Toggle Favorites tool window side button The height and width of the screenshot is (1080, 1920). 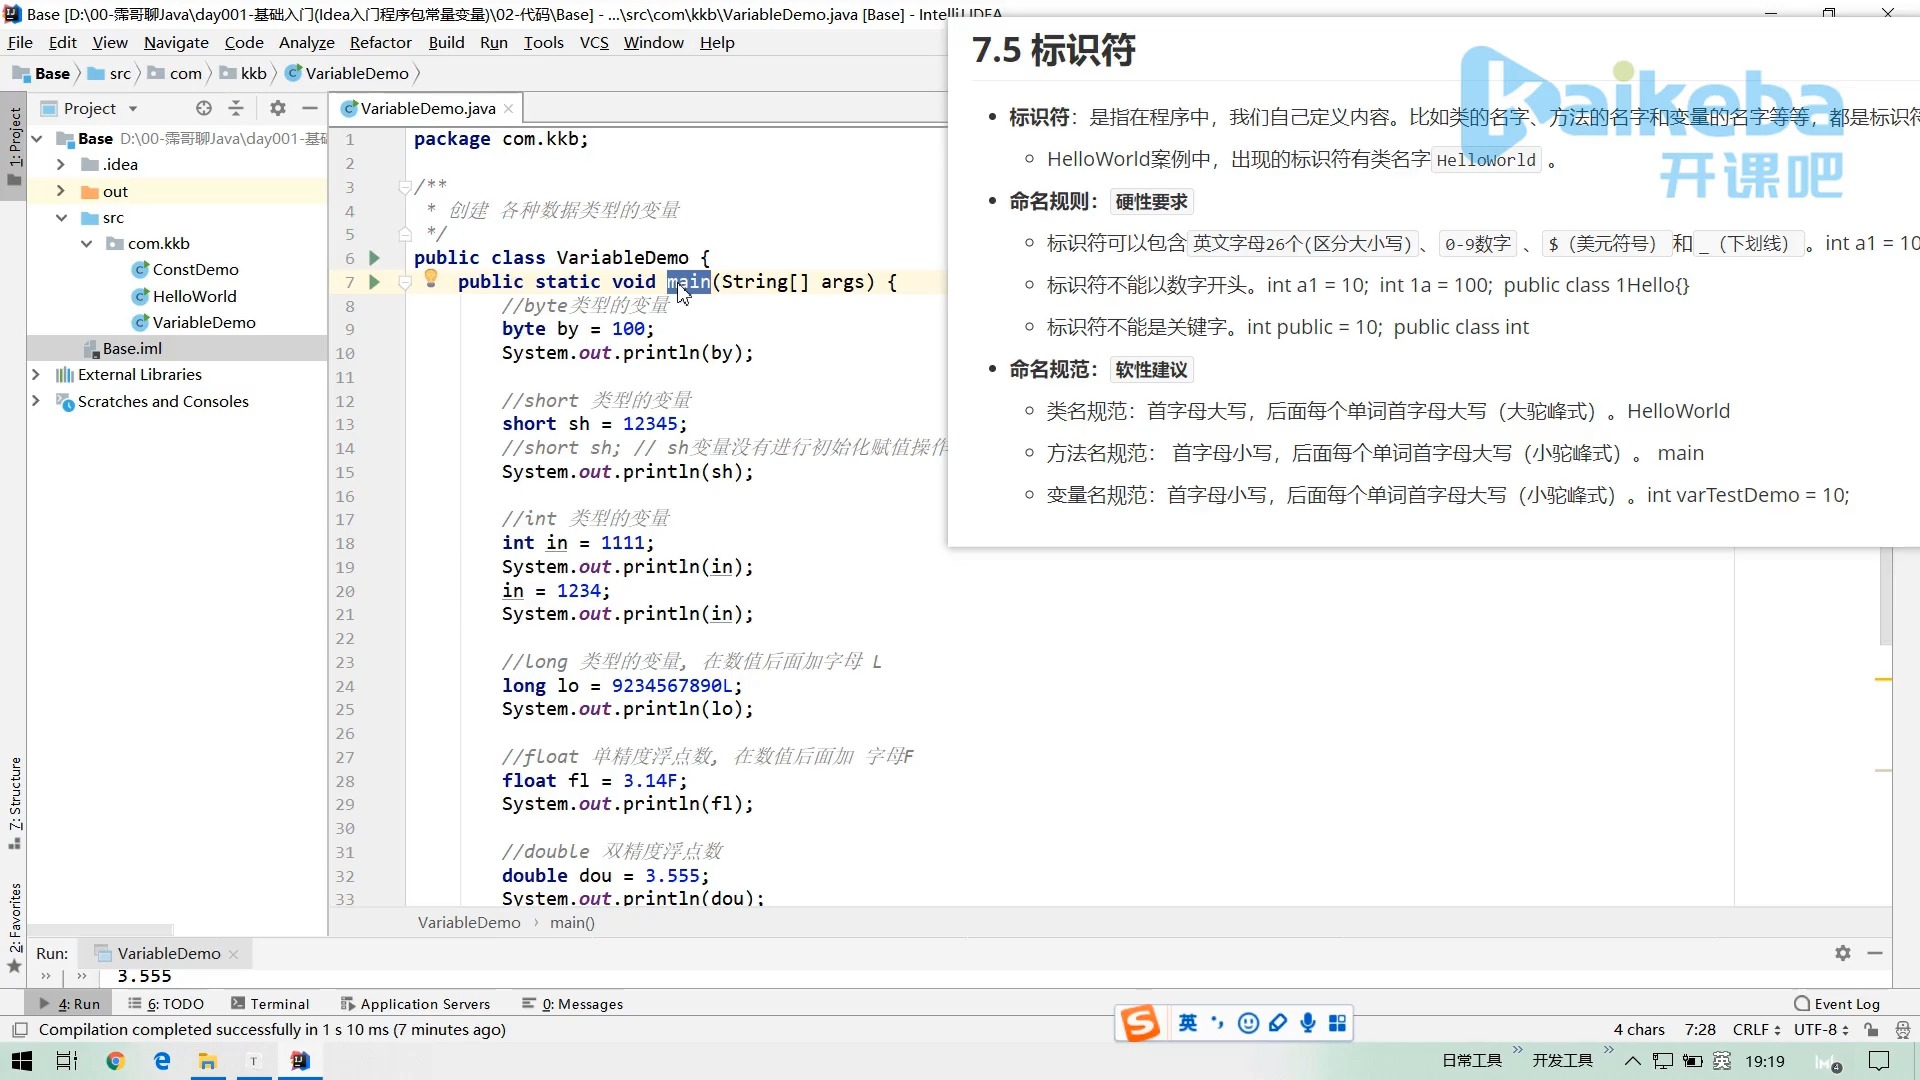[x=14, y=927]
